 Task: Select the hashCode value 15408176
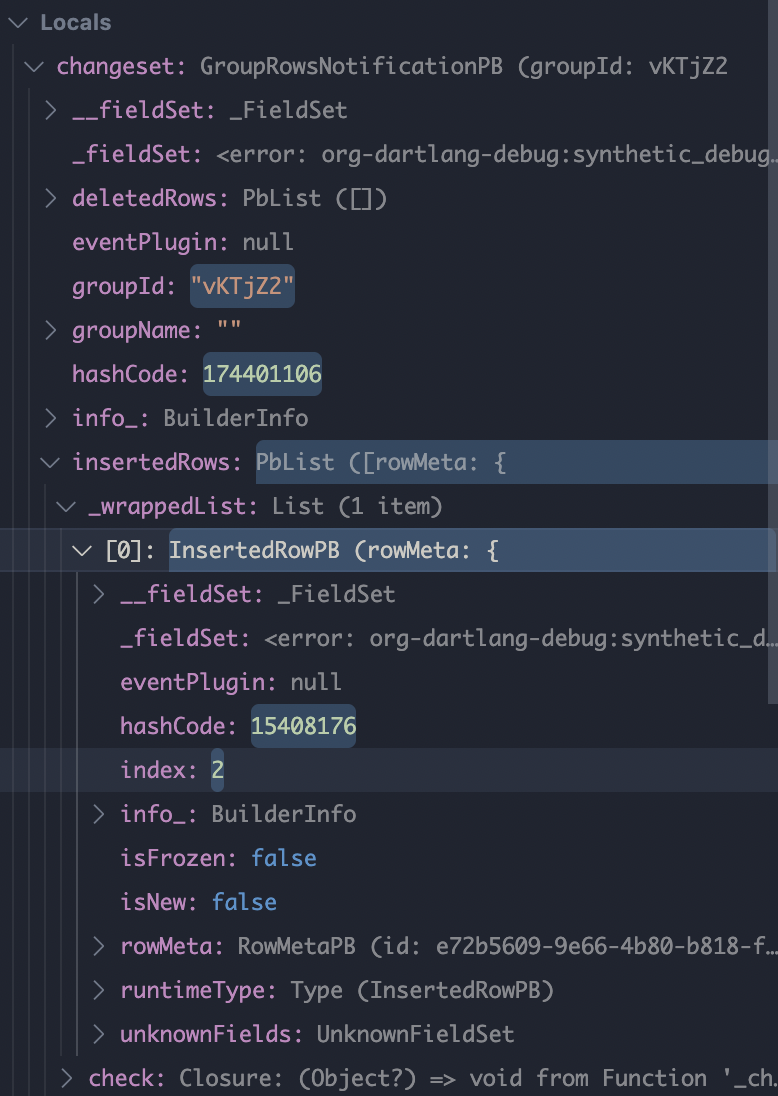(x=303, y=726)
